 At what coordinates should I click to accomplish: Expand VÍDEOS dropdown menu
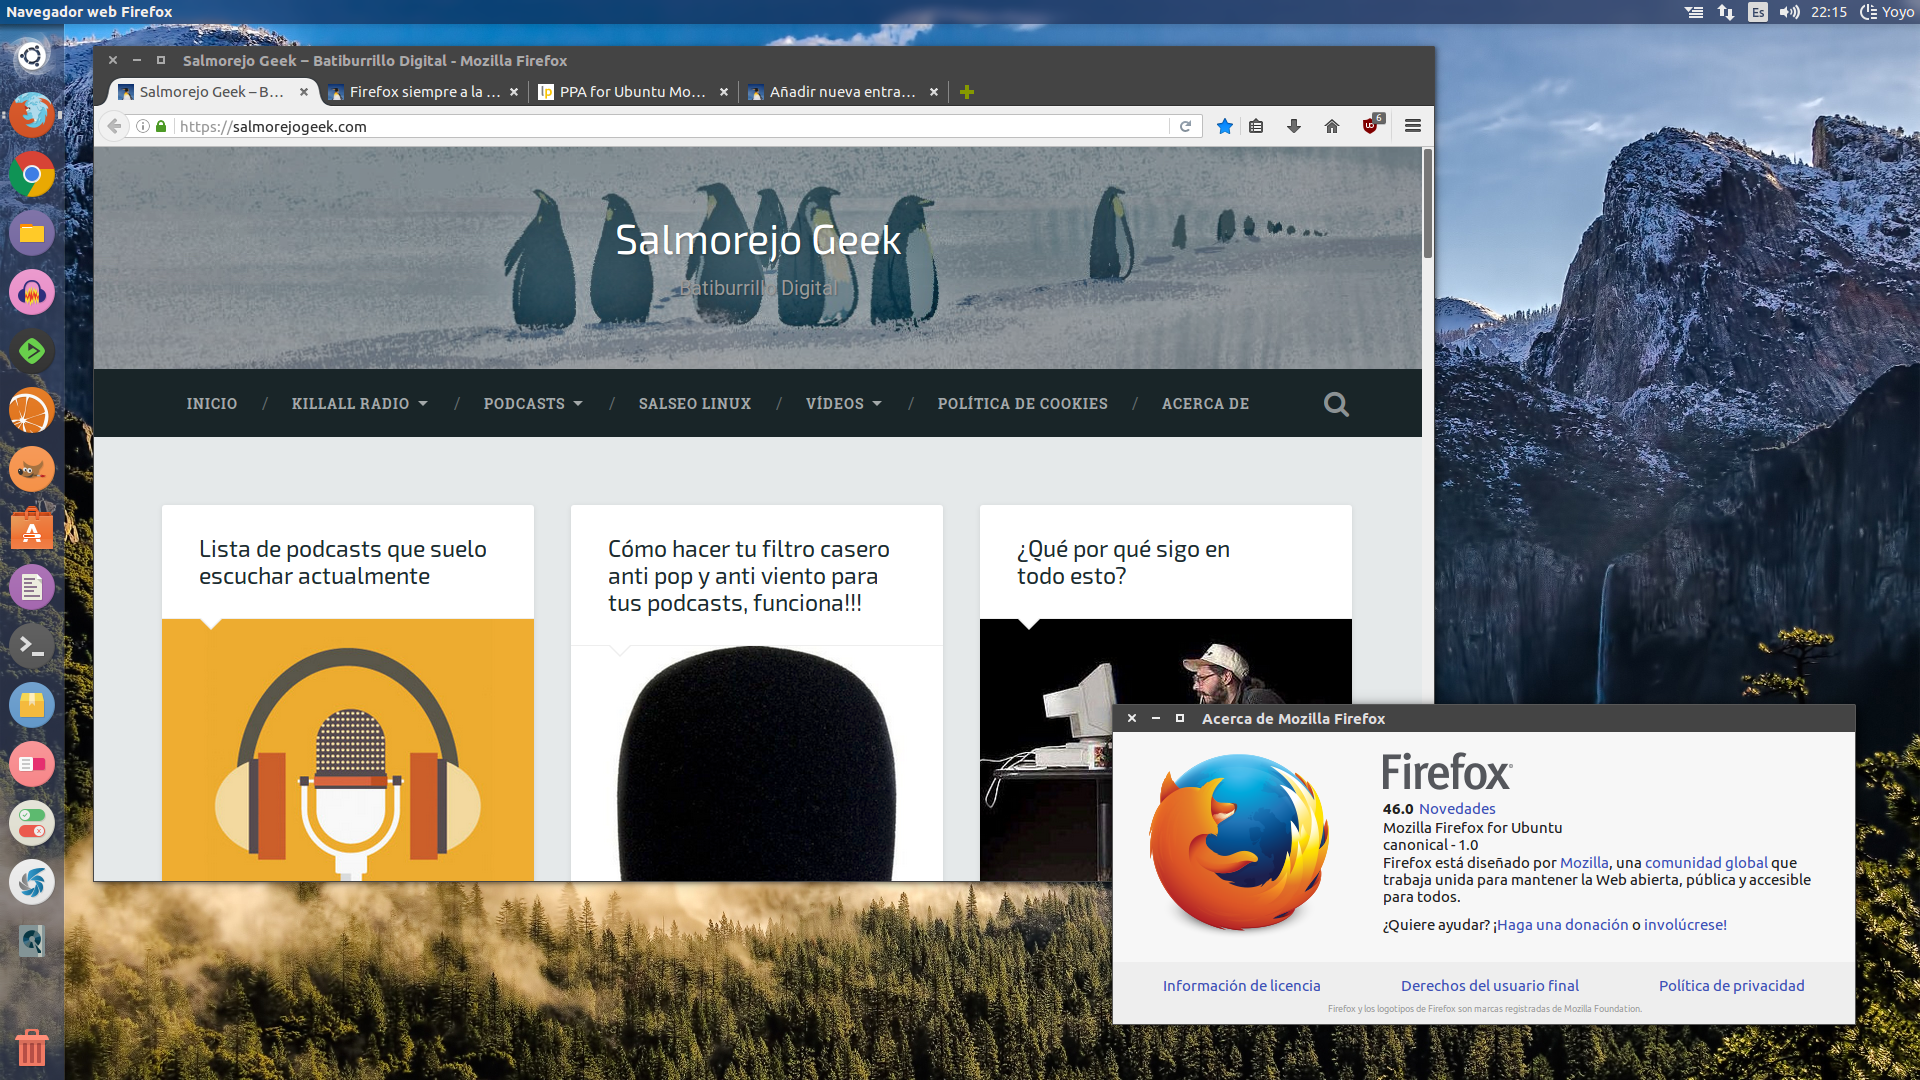point(844,404)
